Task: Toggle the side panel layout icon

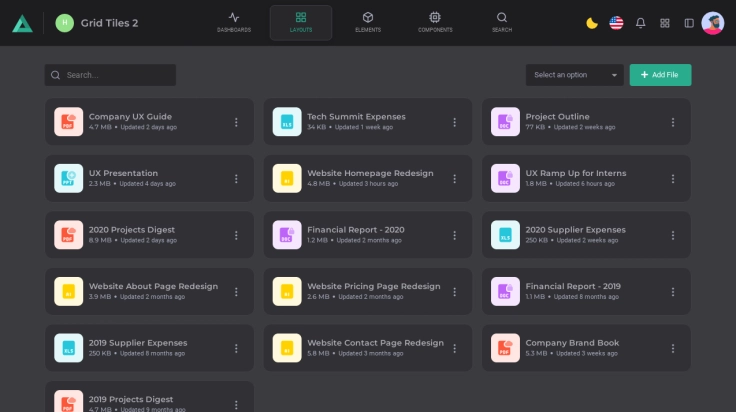Action: pos(689,23)
